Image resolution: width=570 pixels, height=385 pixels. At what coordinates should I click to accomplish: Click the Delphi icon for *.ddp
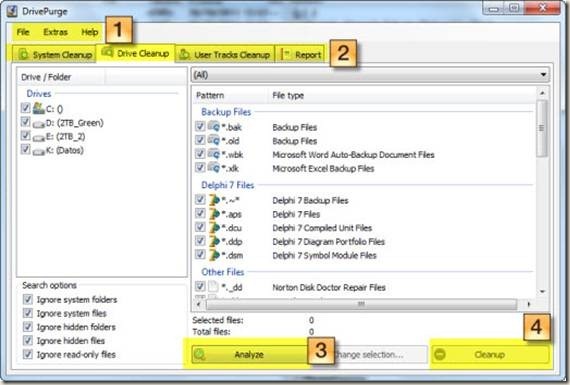coord(214,241)
